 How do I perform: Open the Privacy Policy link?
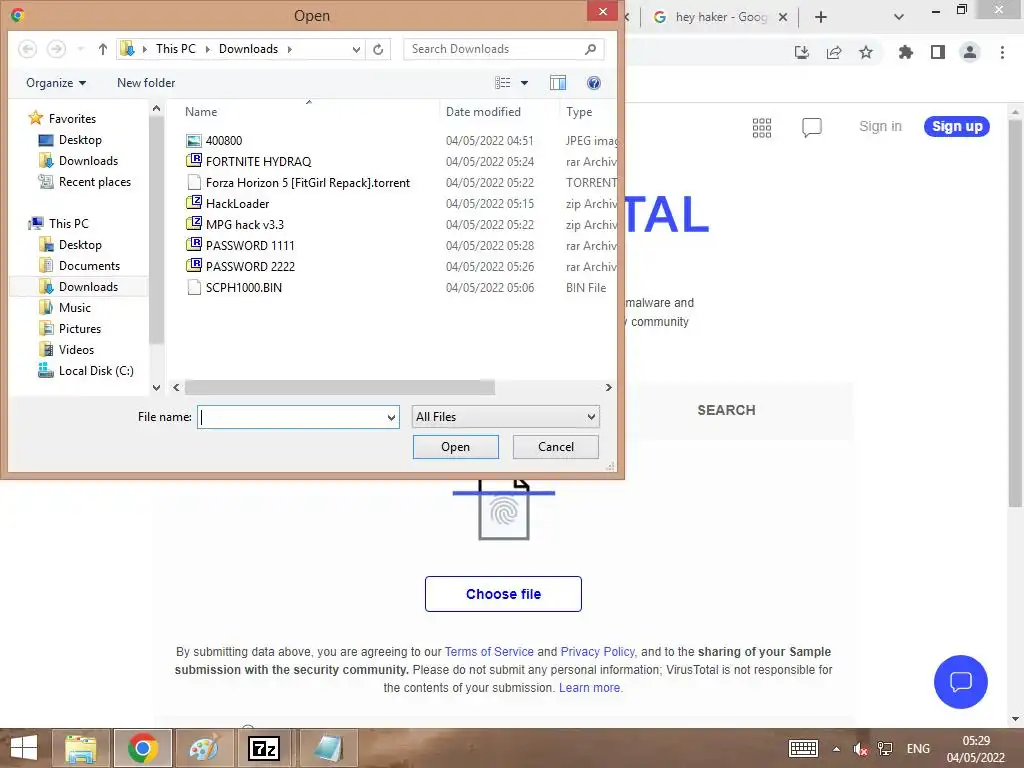pyautogui.click(x=598, y=652)
